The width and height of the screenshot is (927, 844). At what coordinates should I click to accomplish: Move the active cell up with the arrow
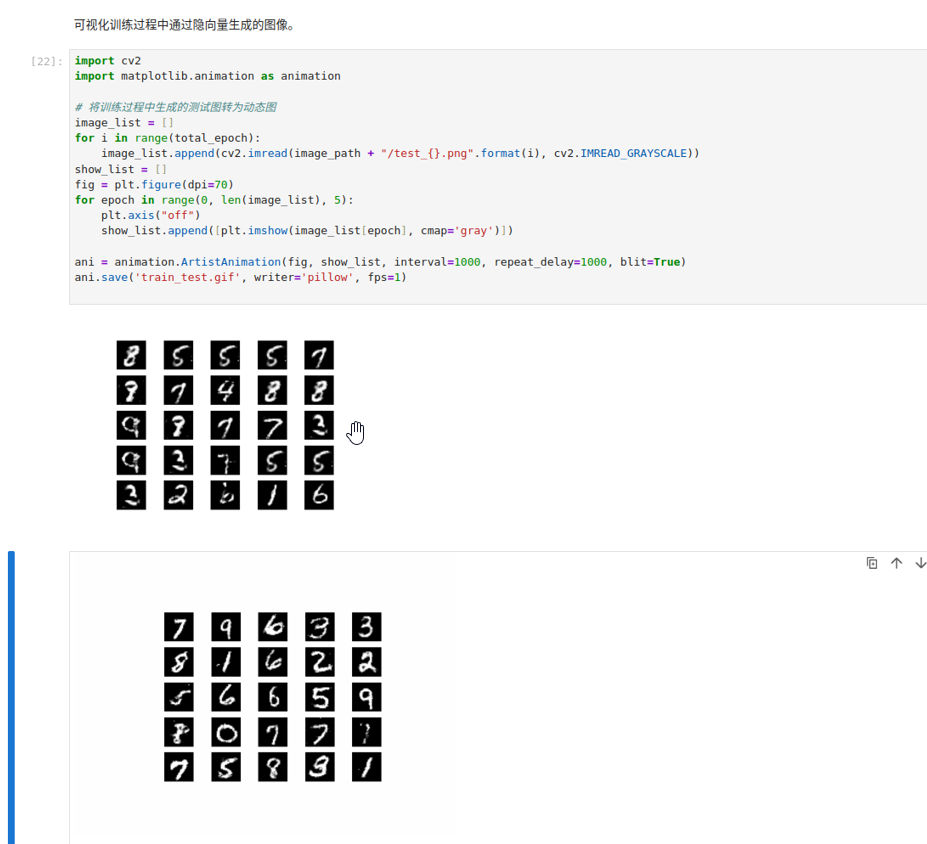pyautogui.click(x=896, y=563)
